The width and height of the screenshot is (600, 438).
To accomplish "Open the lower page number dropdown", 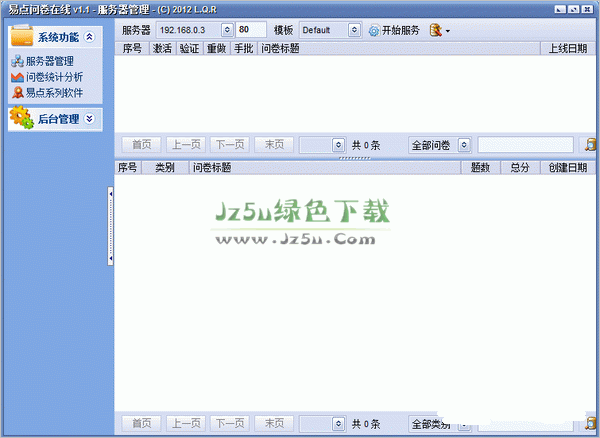I will [338, 423].
